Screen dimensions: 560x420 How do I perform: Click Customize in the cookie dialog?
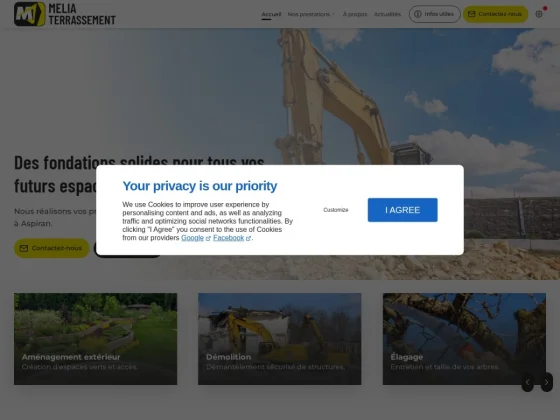[336, 210]
